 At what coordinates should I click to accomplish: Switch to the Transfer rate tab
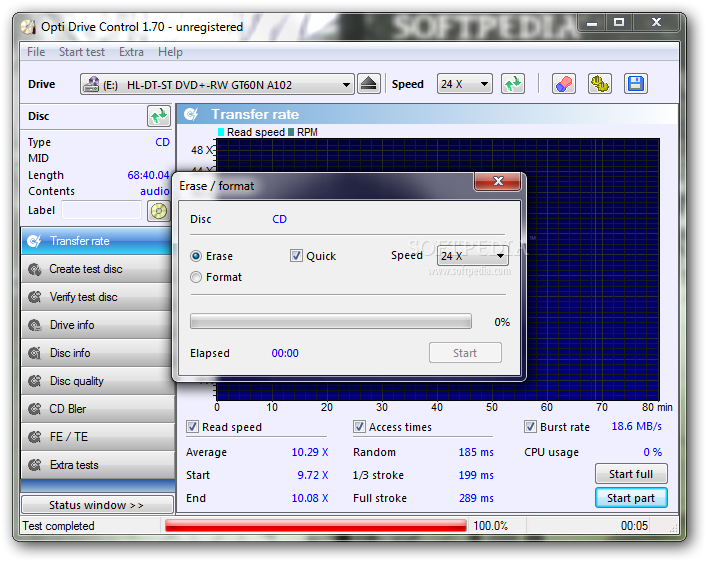[97, 241]
